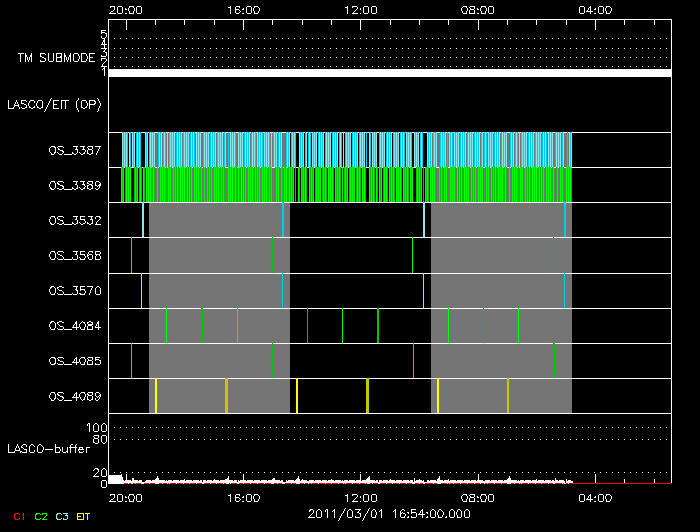Click the green C2 legend label
This screenshot has width=700, height=532.
coord(40,516)
